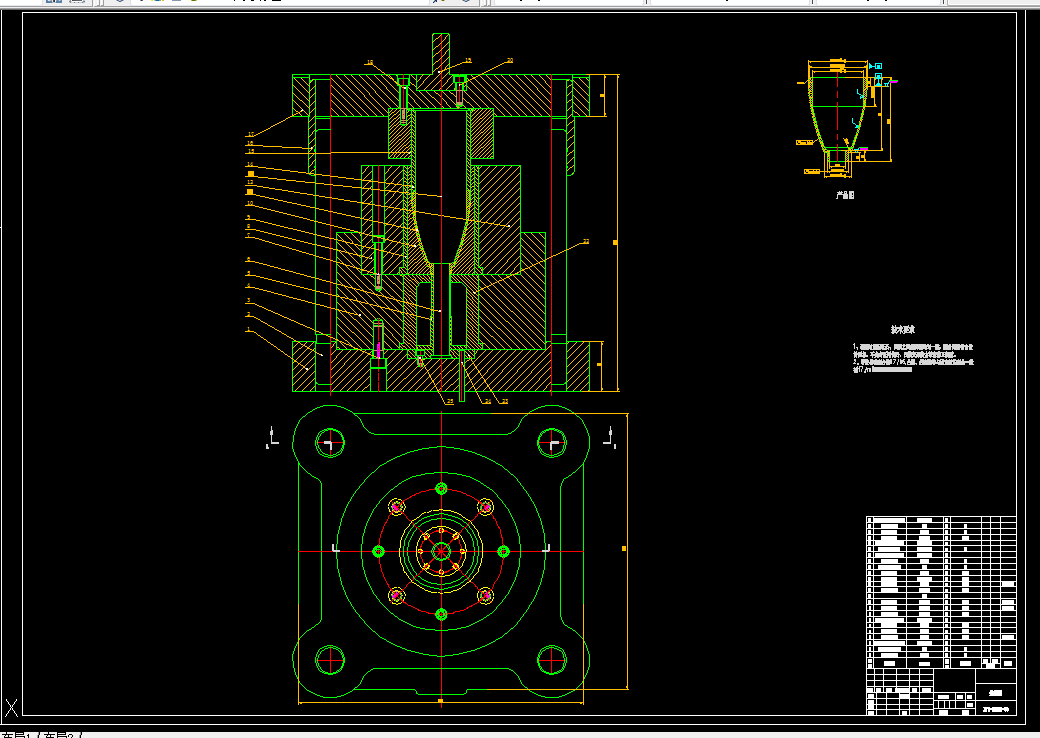
Task: Click the UCS X-axis icon in the corner
Action: (x=11, y=707)
